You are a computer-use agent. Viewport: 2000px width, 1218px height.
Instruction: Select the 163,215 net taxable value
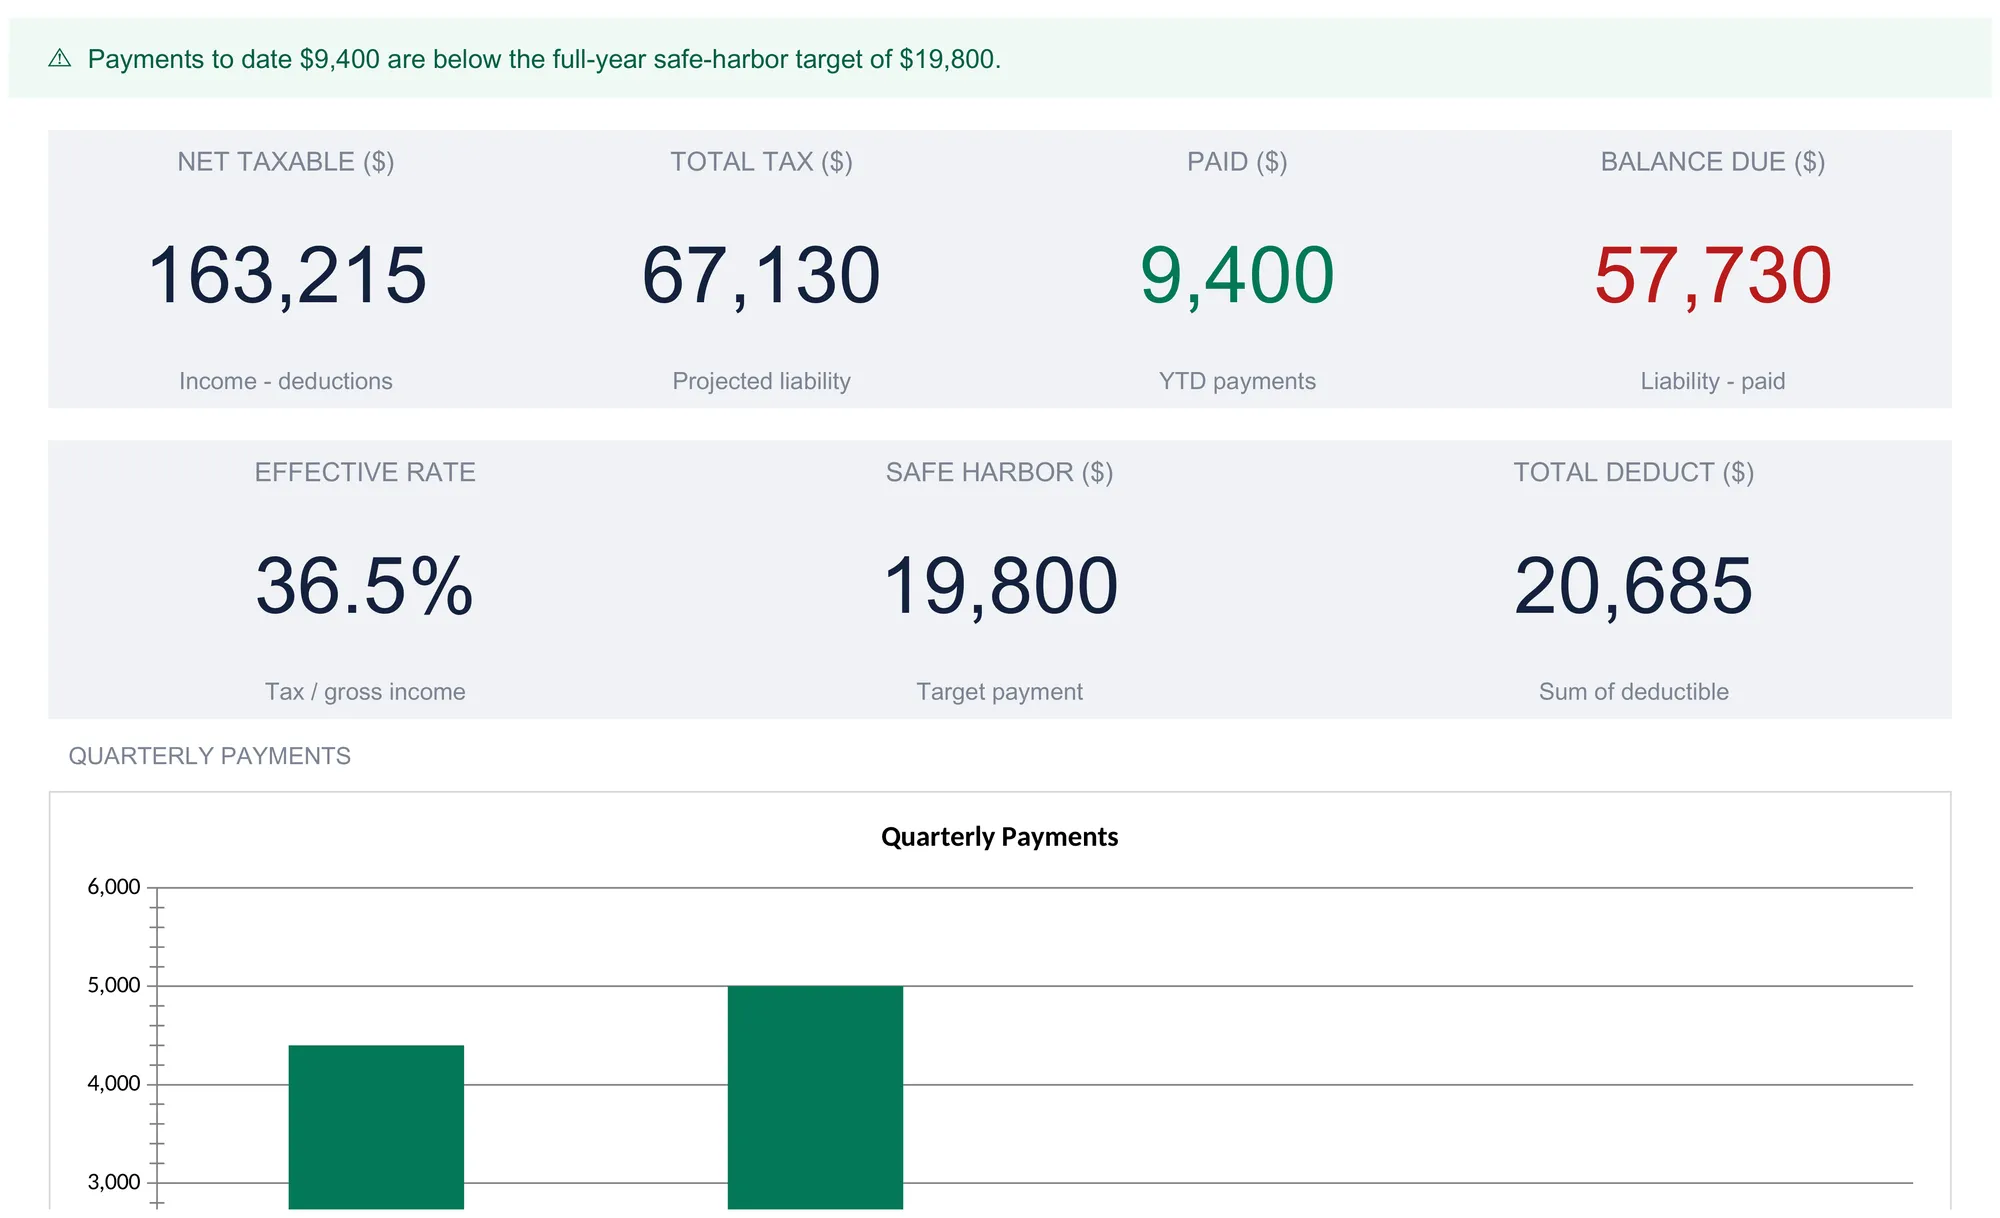(x=287, y=275)
